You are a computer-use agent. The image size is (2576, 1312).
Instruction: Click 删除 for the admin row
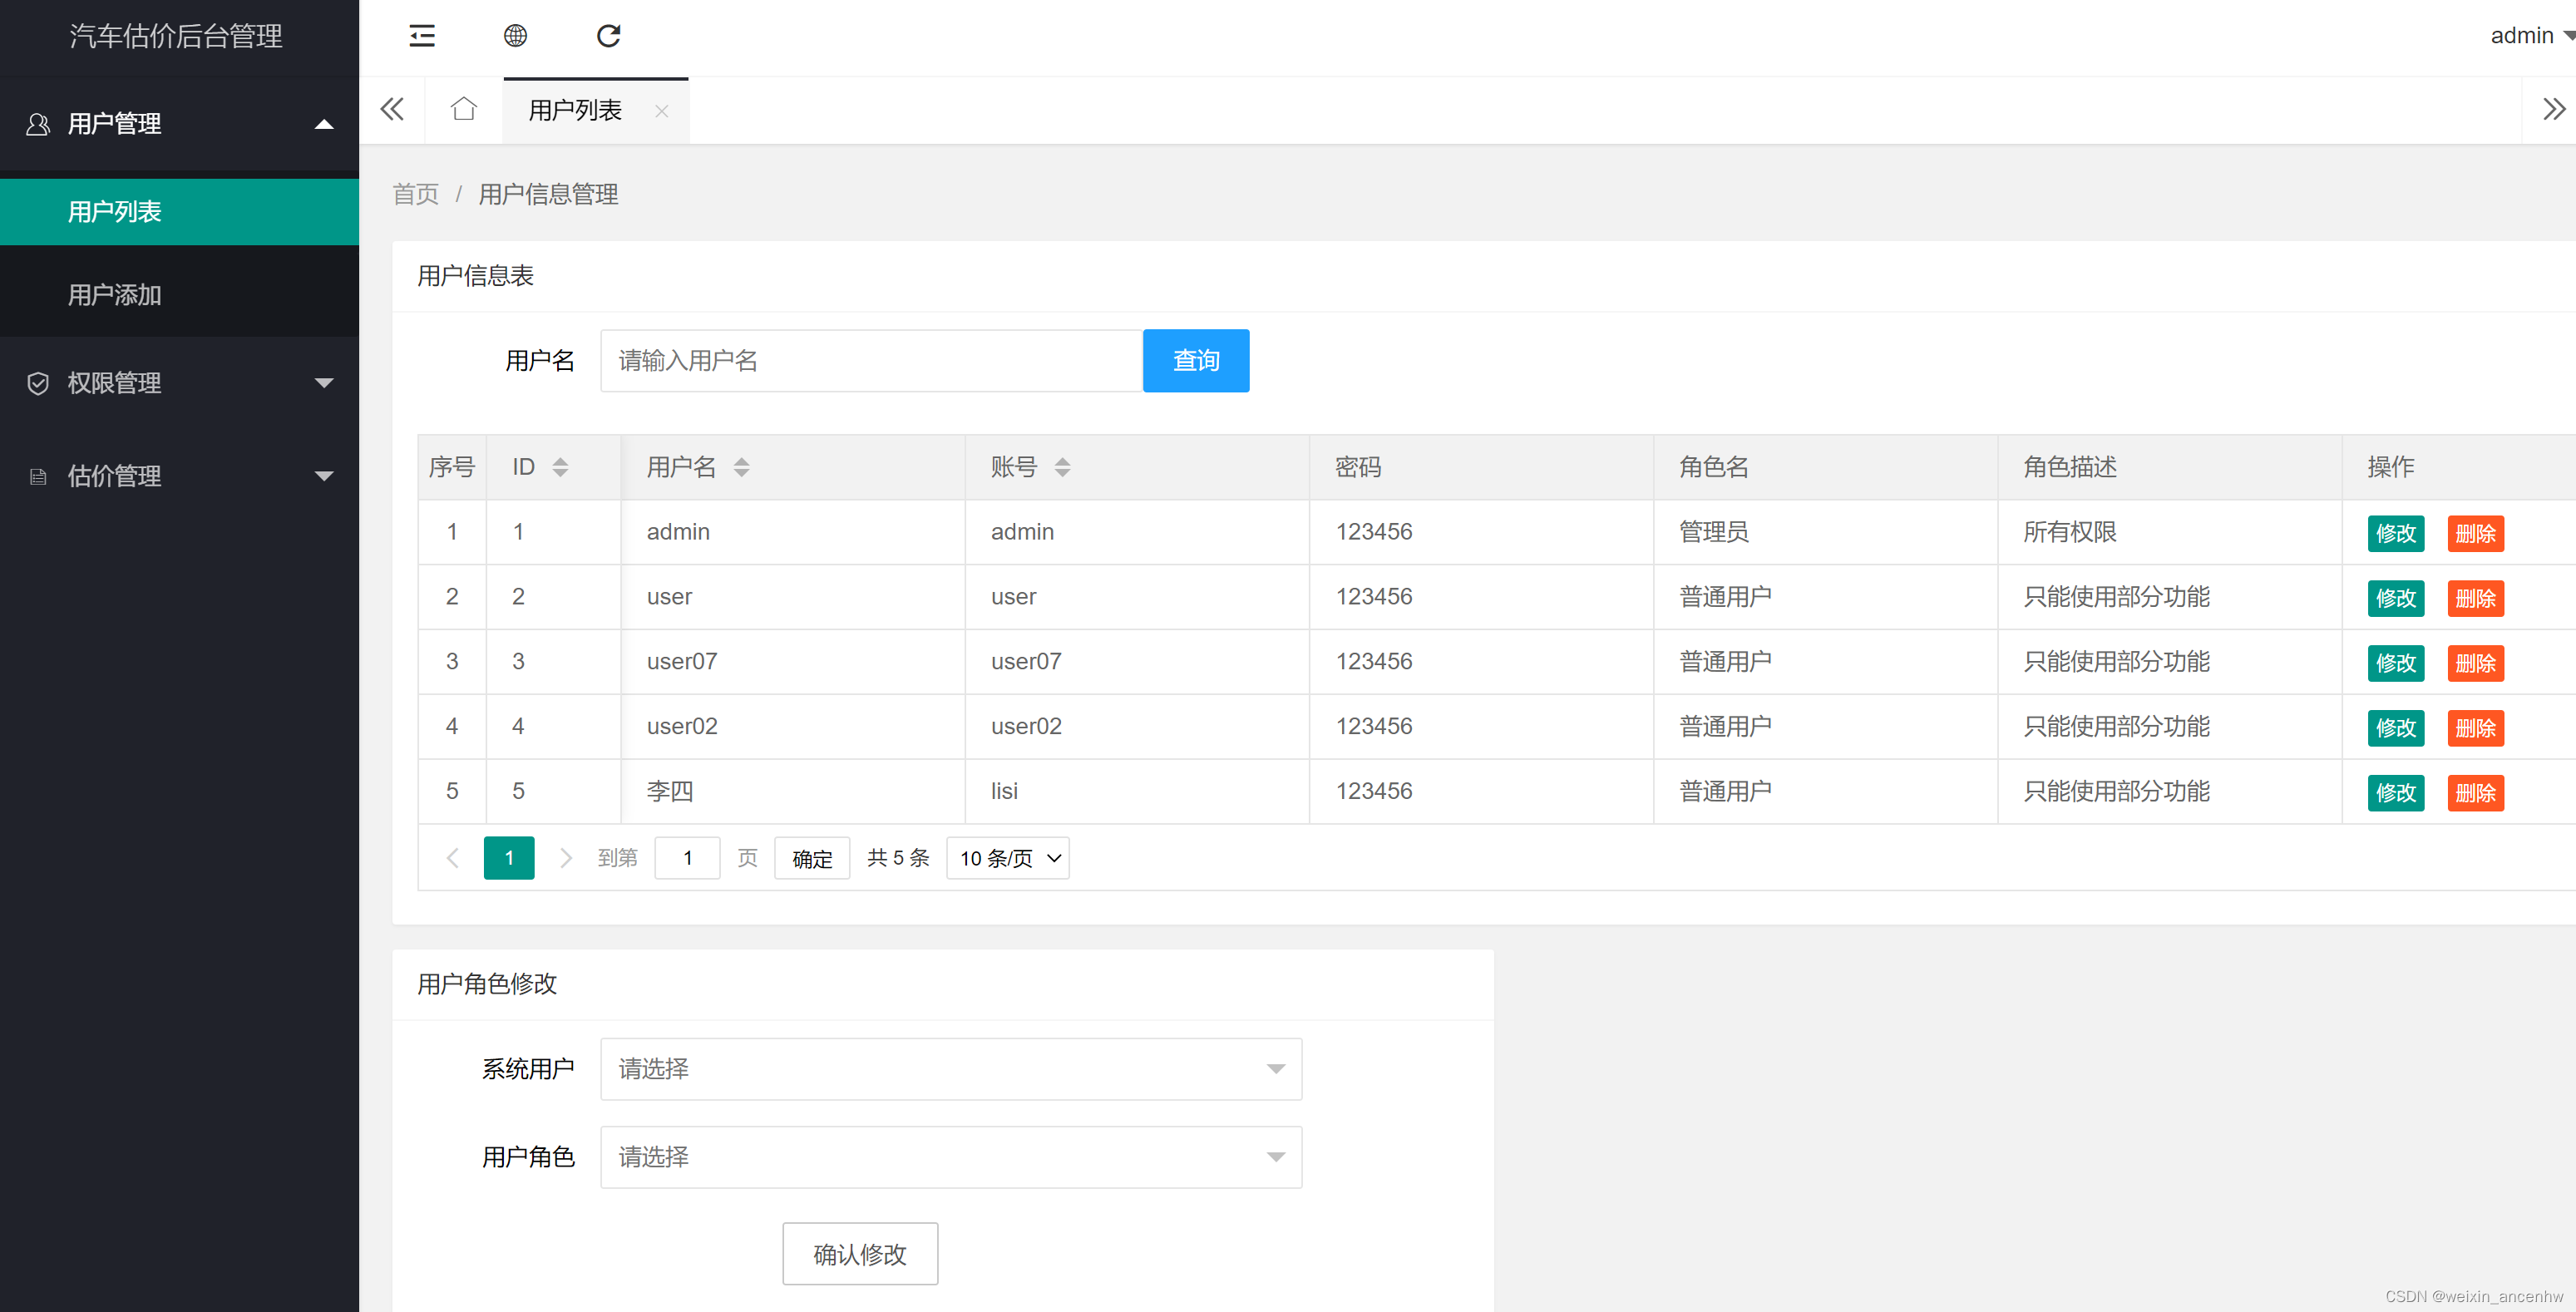tap(2475, 534)
